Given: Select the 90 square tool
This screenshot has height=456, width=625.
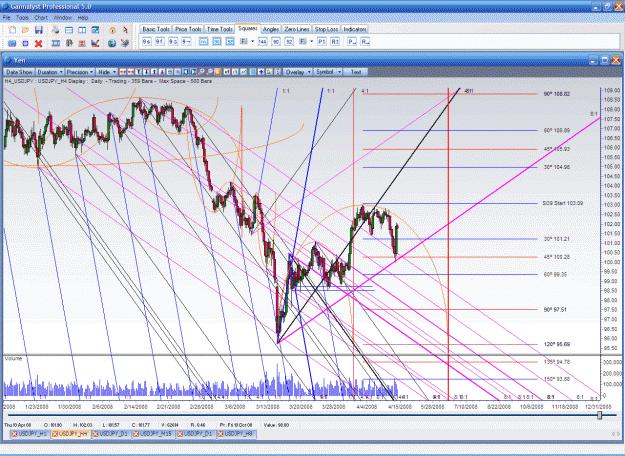Looking at the screenshot, I should click(x=275, y=41).
